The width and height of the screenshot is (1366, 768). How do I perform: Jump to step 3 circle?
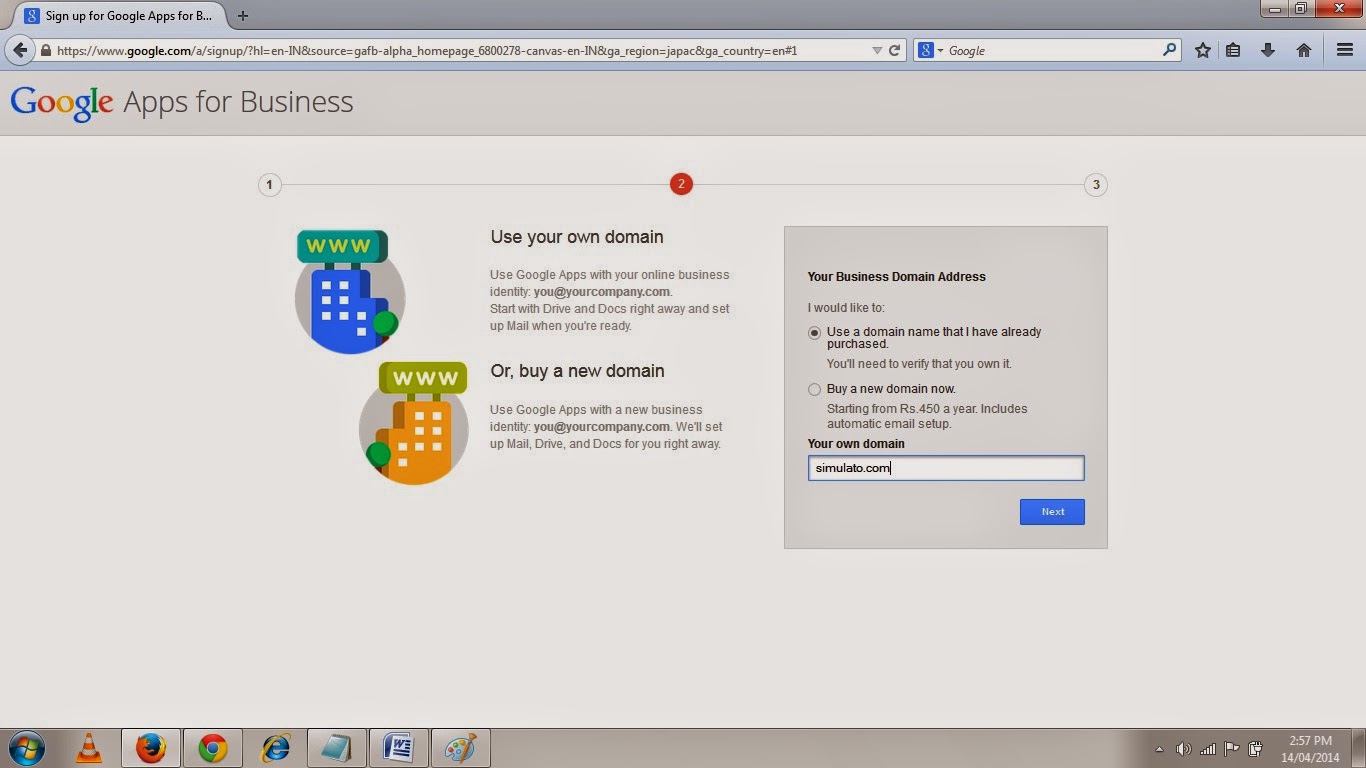tap(1096, 185)
